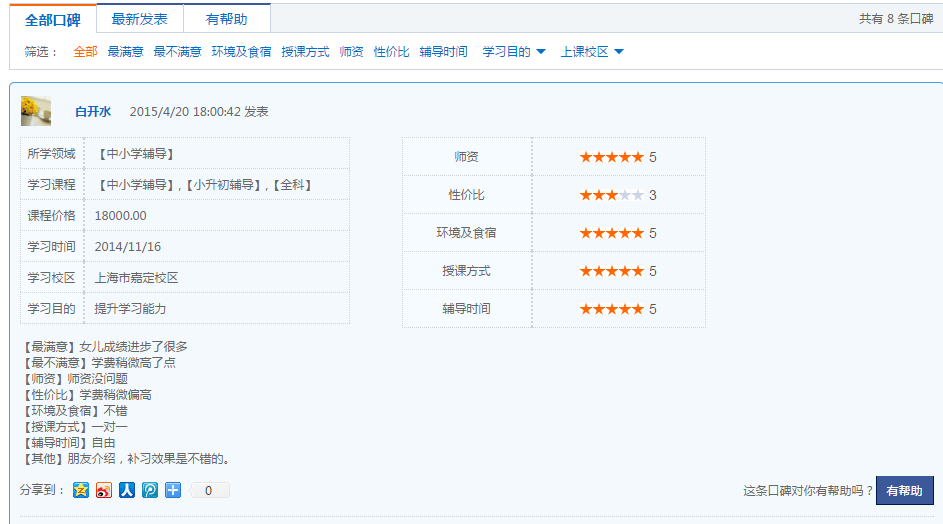
Task: Expand the 上课校区 filter dropdown
Action: [x=592, y=52]
